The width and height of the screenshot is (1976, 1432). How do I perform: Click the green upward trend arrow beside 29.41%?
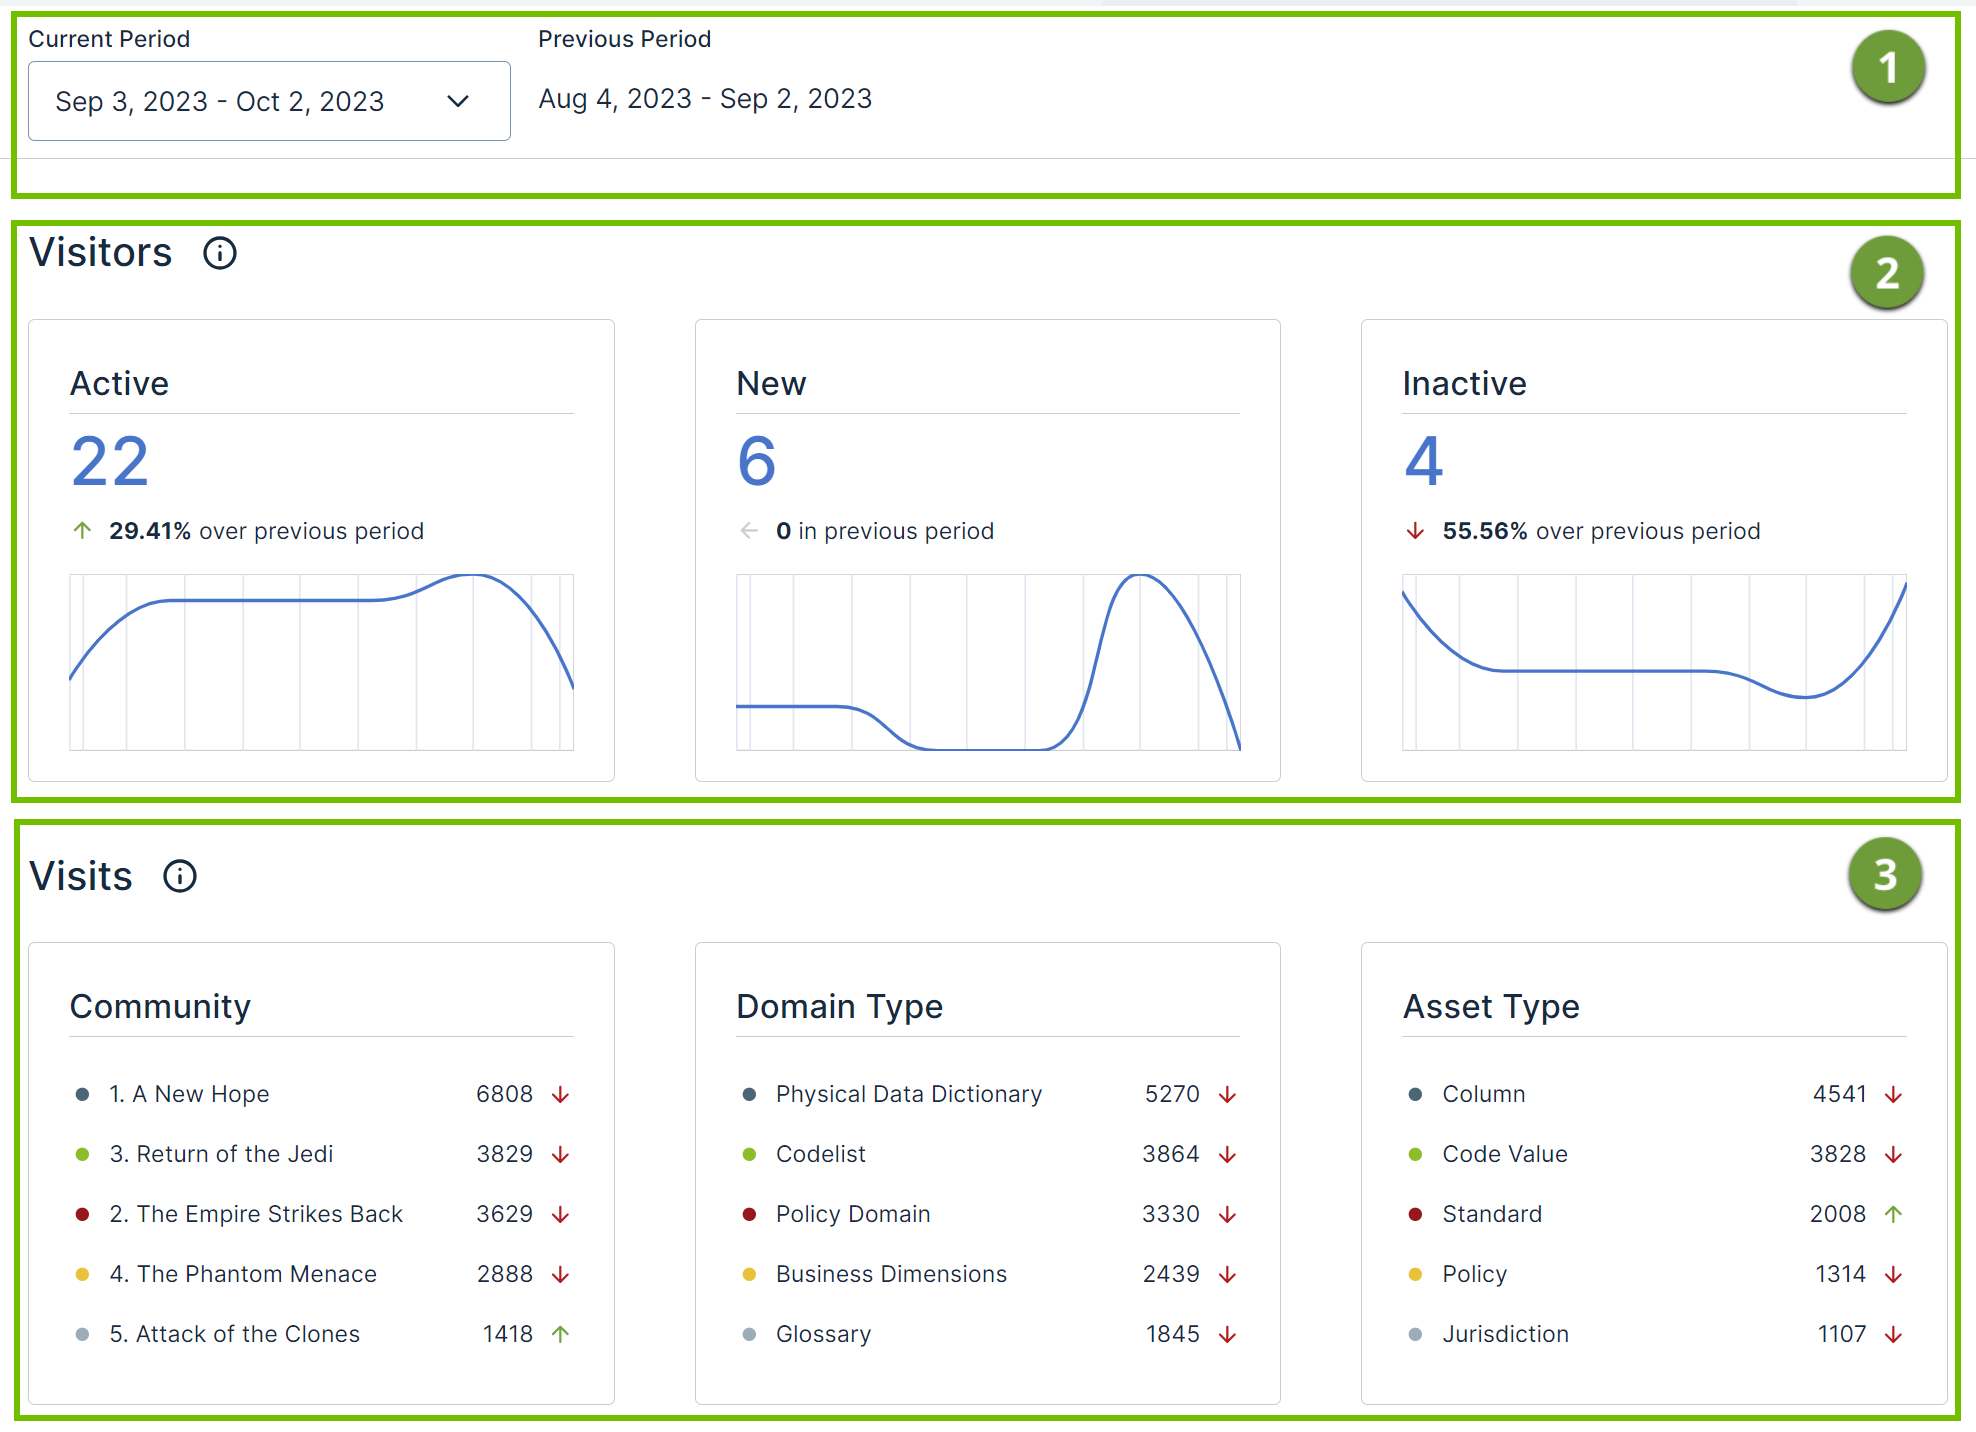pyautogui.click(x=82, y=531)
